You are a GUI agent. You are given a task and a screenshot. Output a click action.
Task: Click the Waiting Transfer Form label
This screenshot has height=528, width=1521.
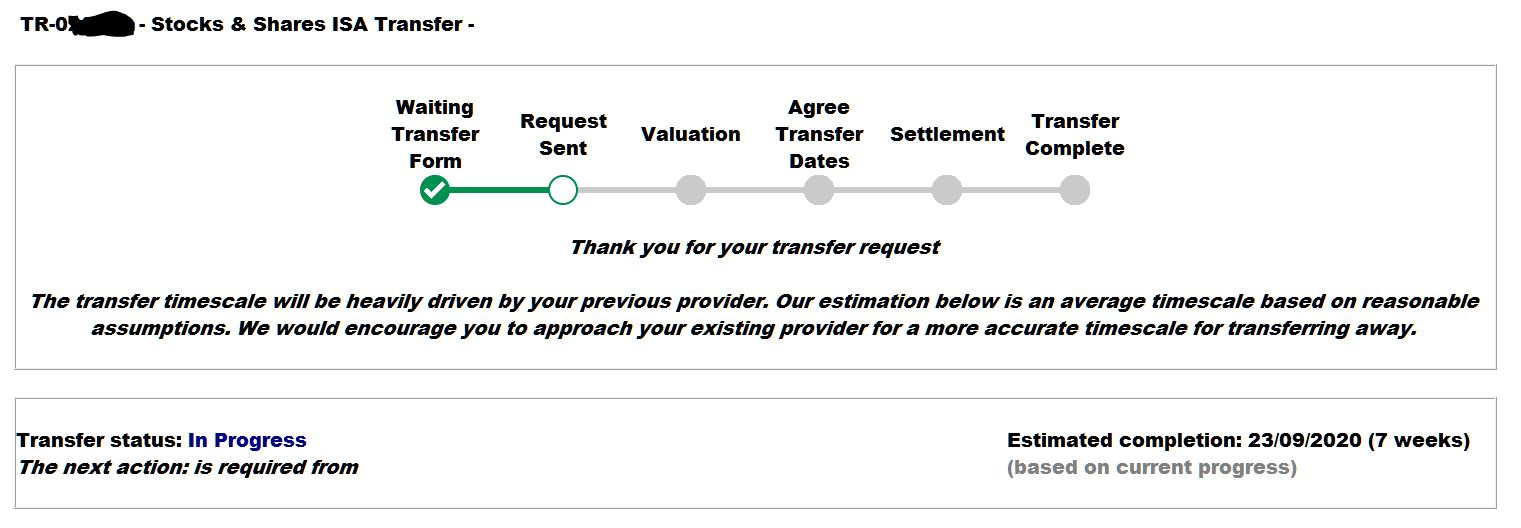435,134
